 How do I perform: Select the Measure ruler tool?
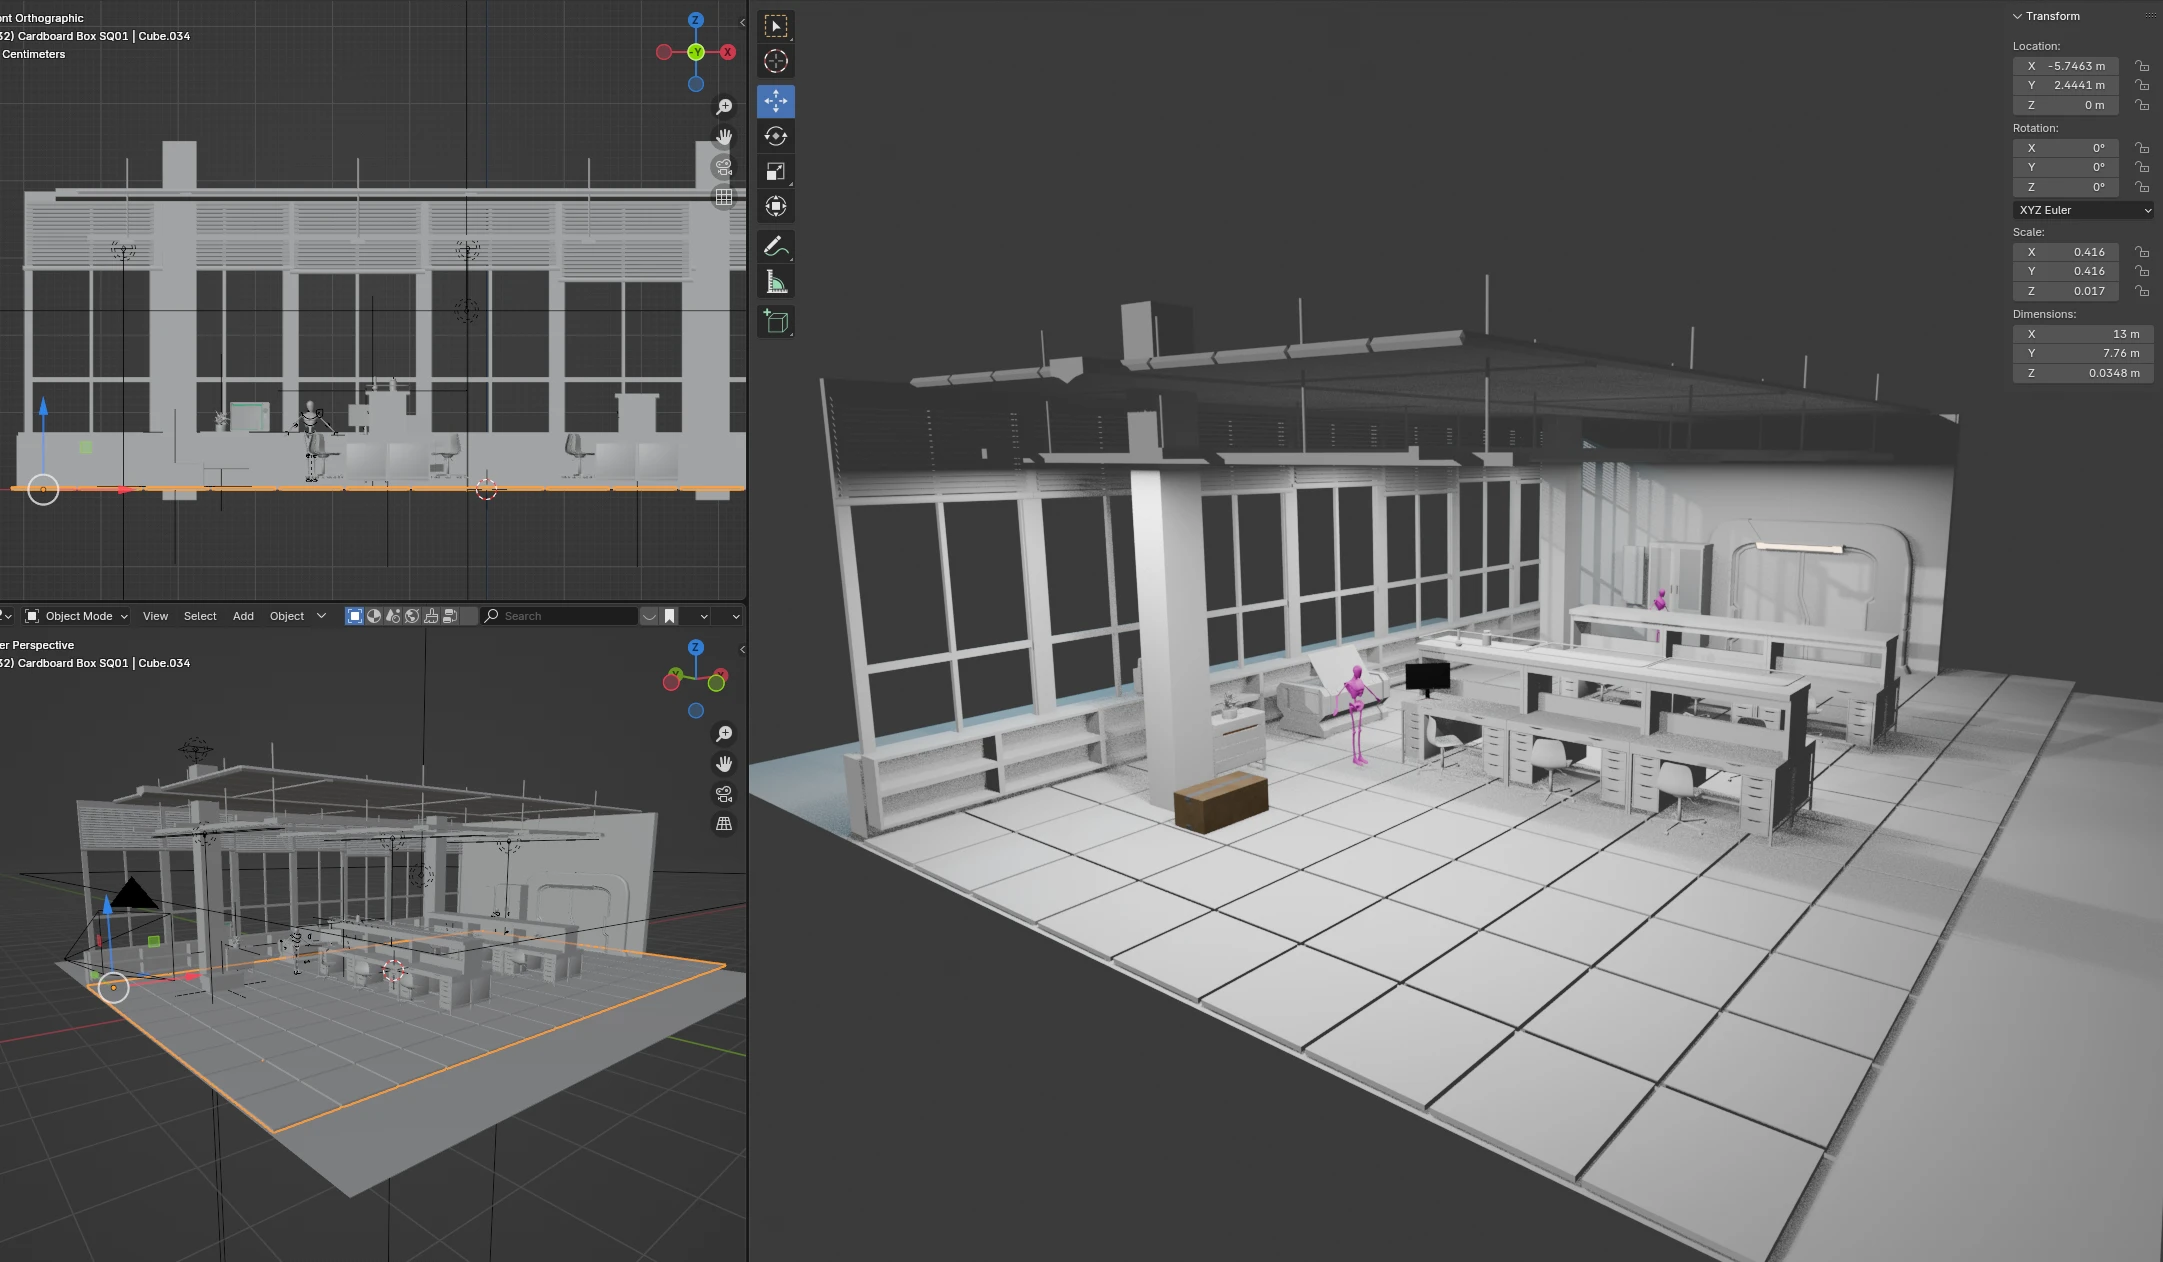tap(776, 282)
